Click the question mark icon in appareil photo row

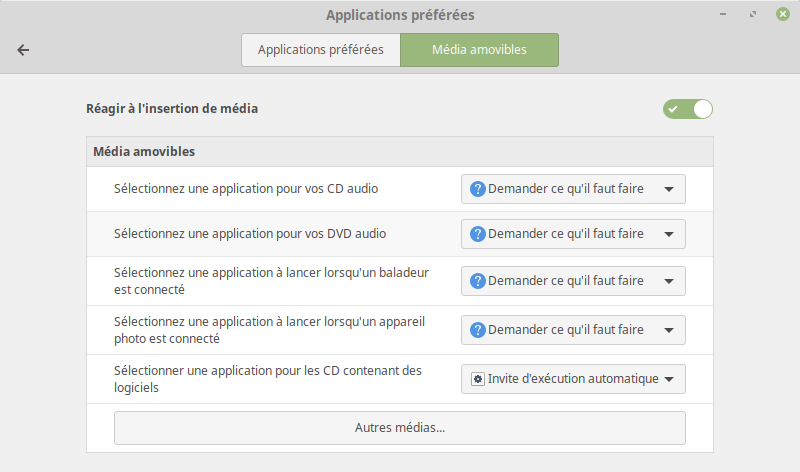478,330
